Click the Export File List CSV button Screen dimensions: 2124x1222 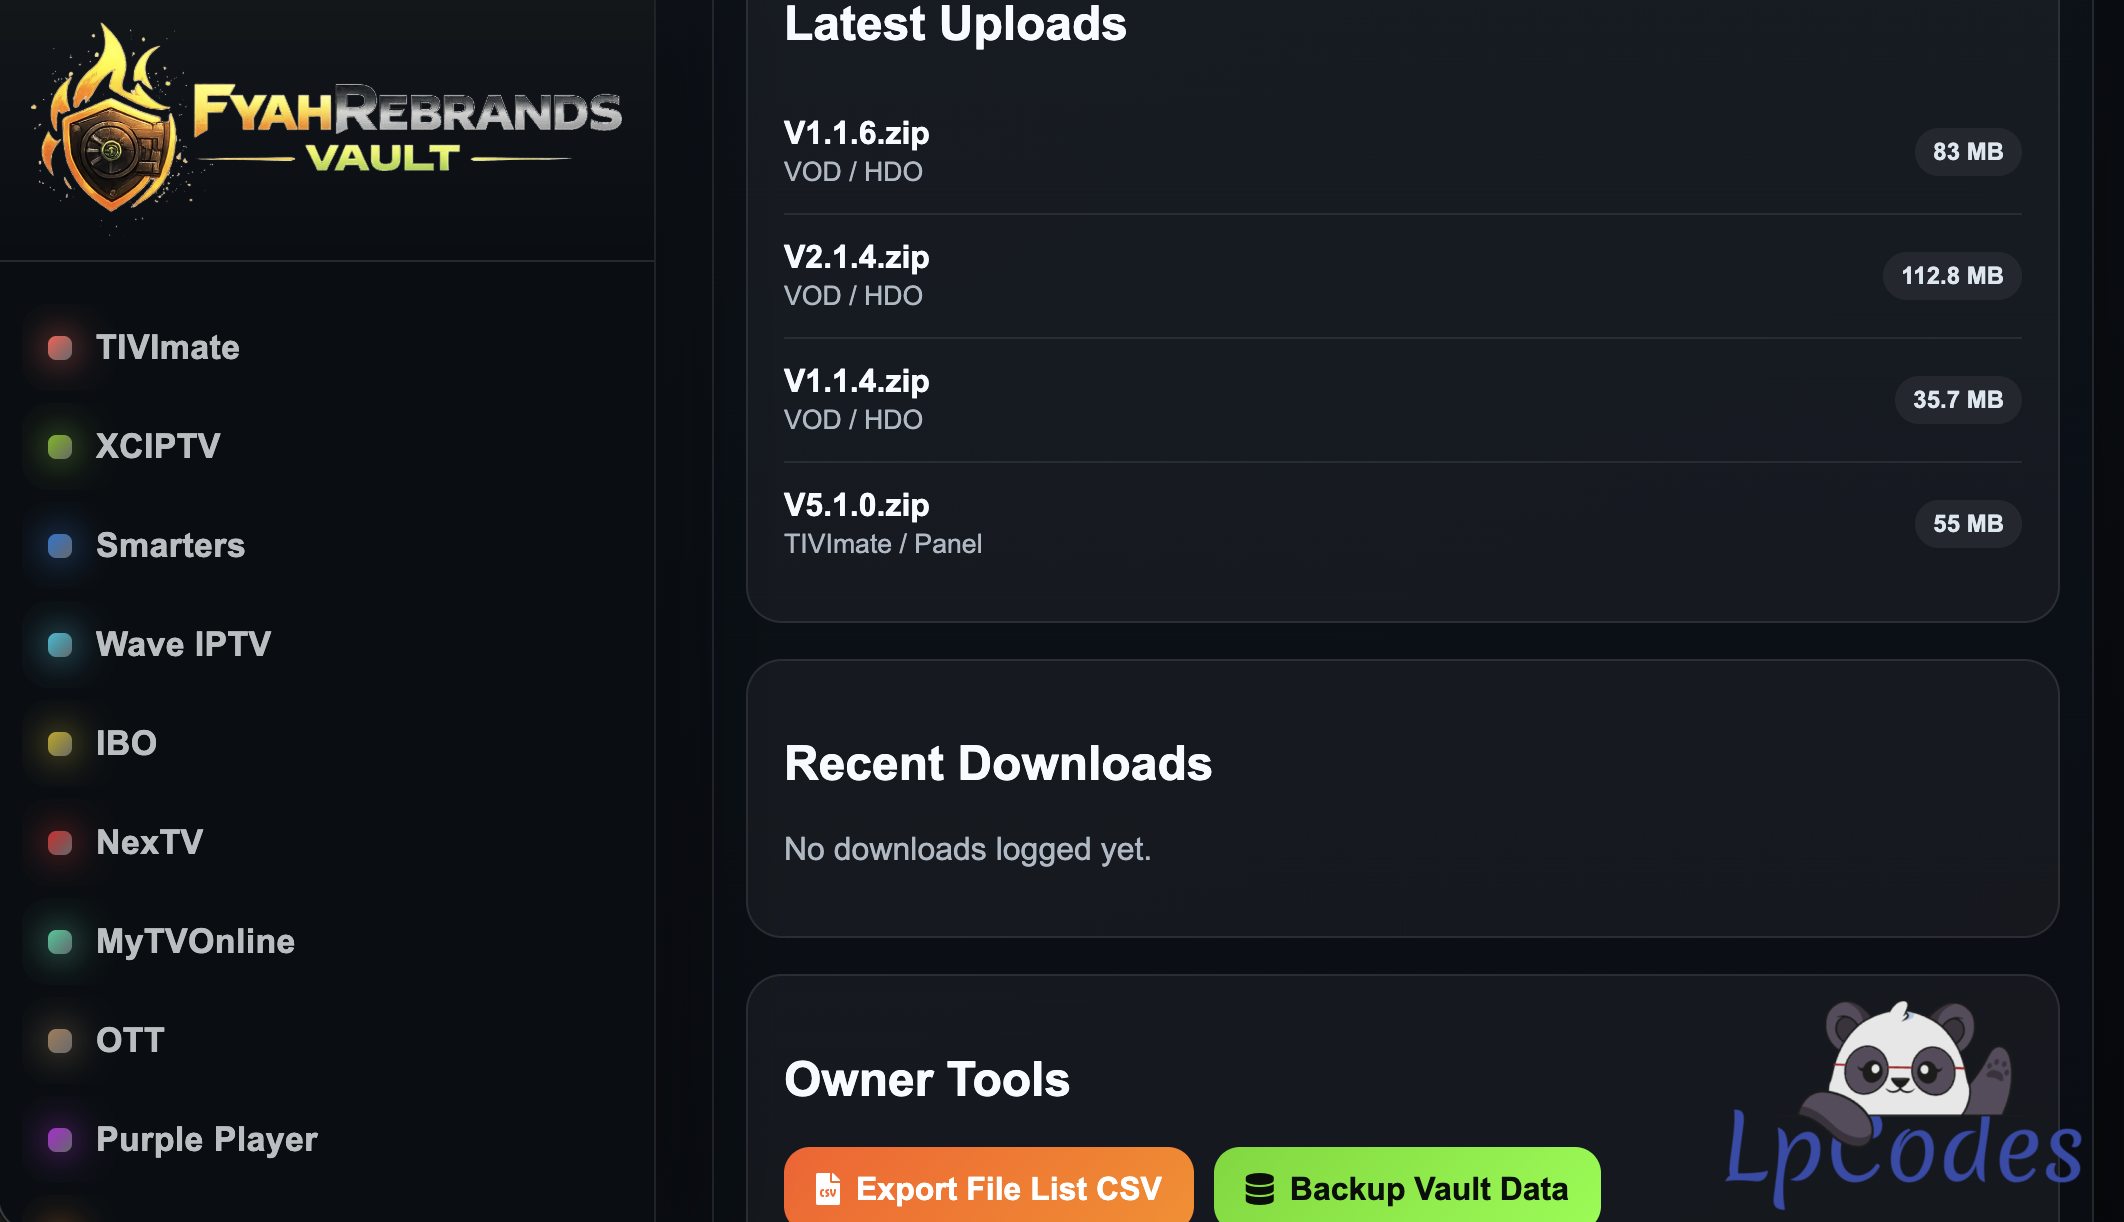pos(988,1186)
